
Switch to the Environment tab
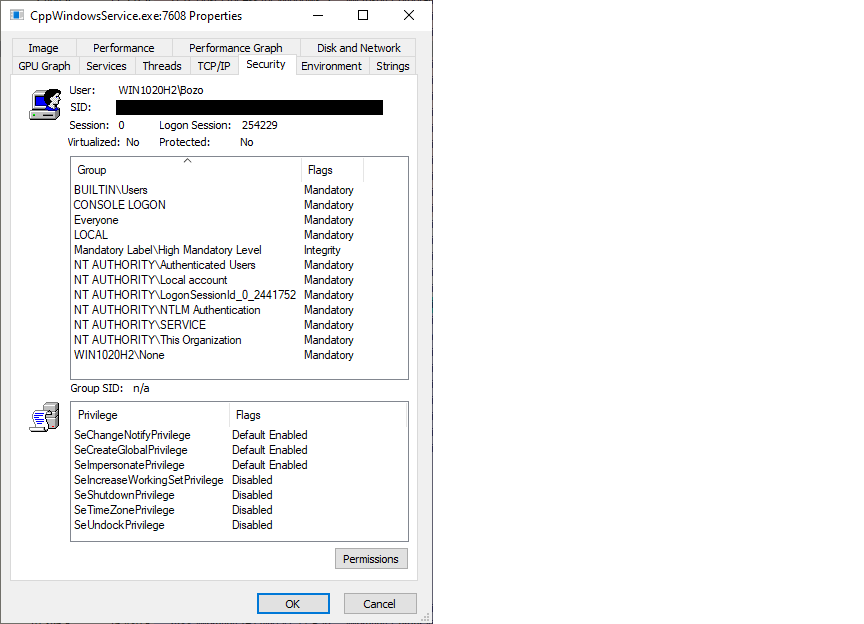tap(331, 65)
